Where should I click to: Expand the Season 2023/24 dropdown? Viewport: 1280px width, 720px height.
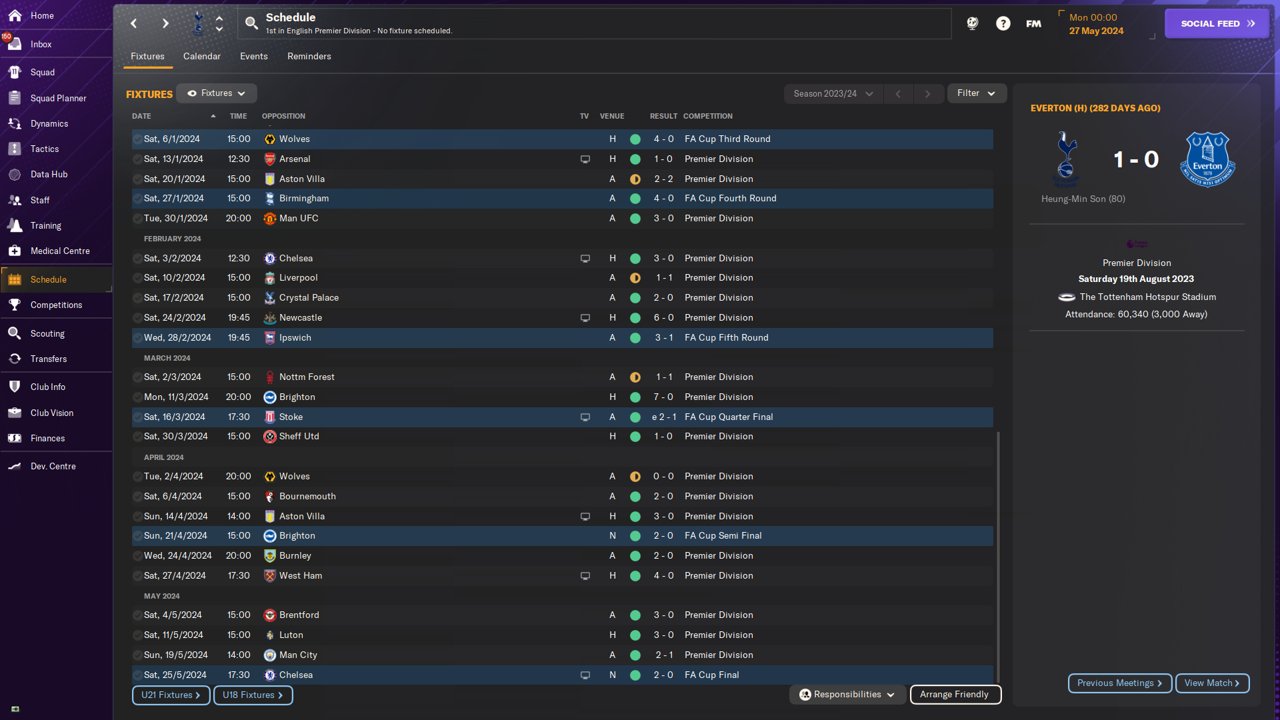click(x=833, y=94)
